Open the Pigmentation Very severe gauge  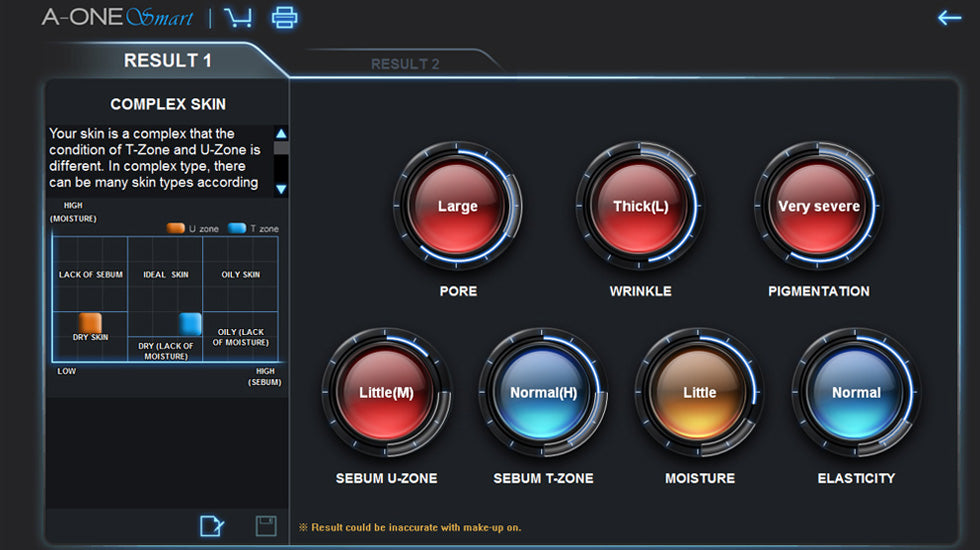[x=818, y=207]
